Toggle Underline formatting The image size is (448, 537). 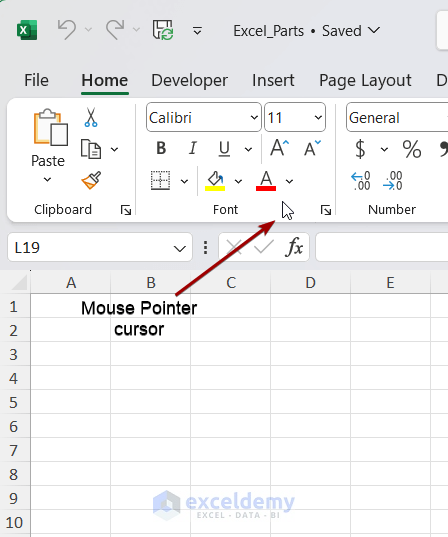click(224, 149)
